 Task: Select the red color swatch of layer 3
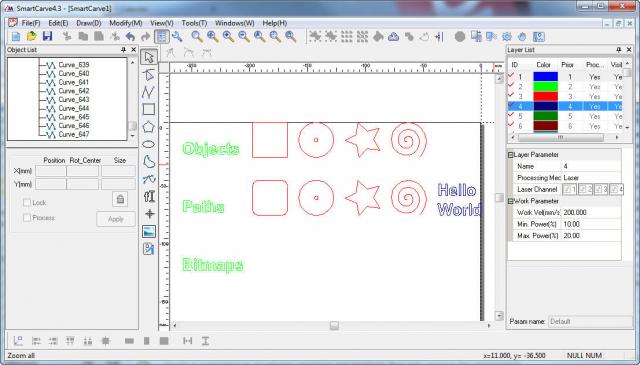[545, 96]
